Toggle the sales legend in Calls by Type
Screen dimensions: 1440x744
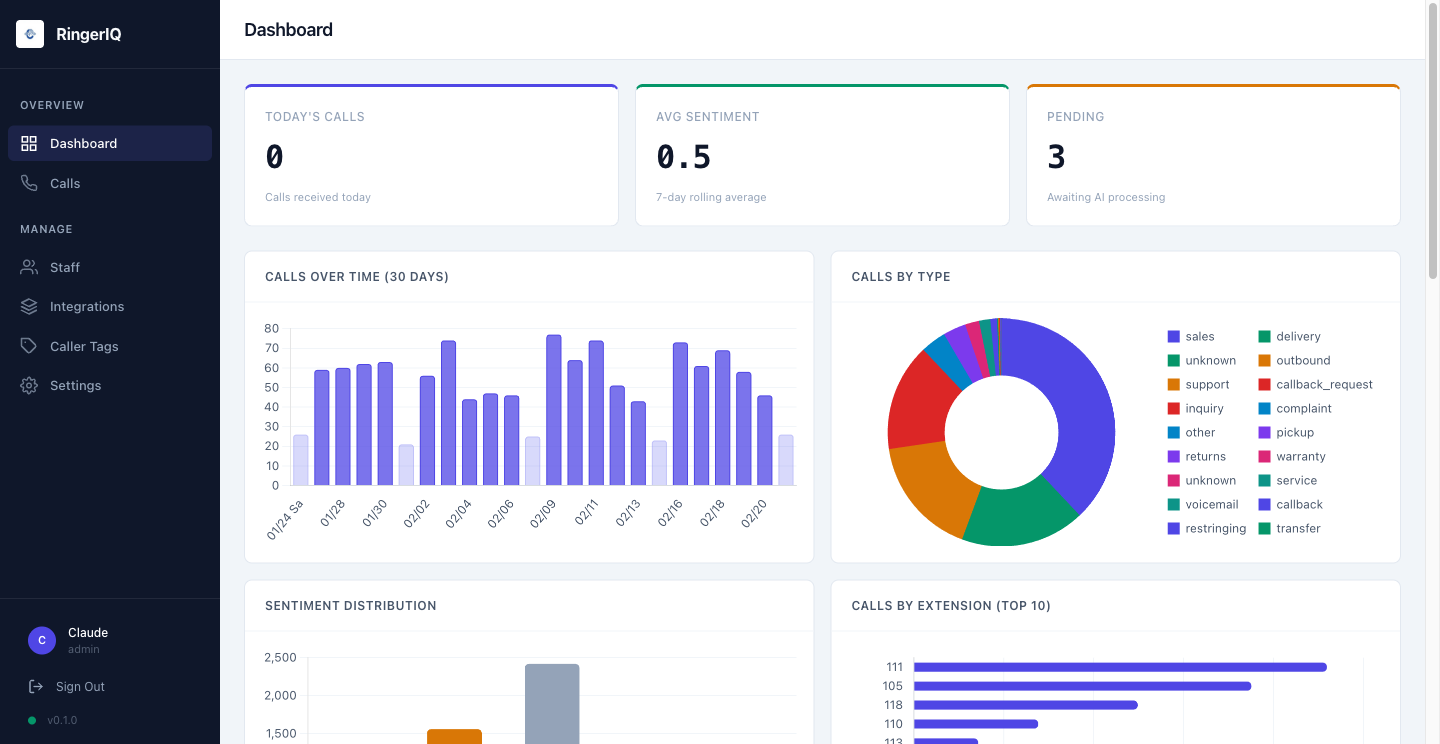(1193, 336)
